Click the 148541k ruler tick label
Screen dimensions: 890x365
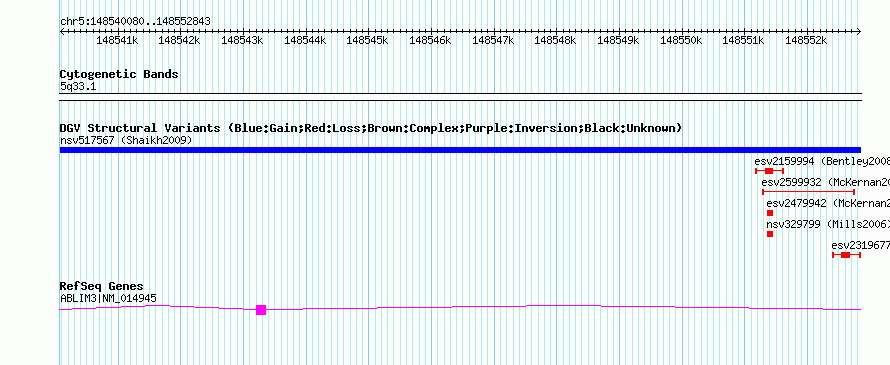tap(117, 40)
